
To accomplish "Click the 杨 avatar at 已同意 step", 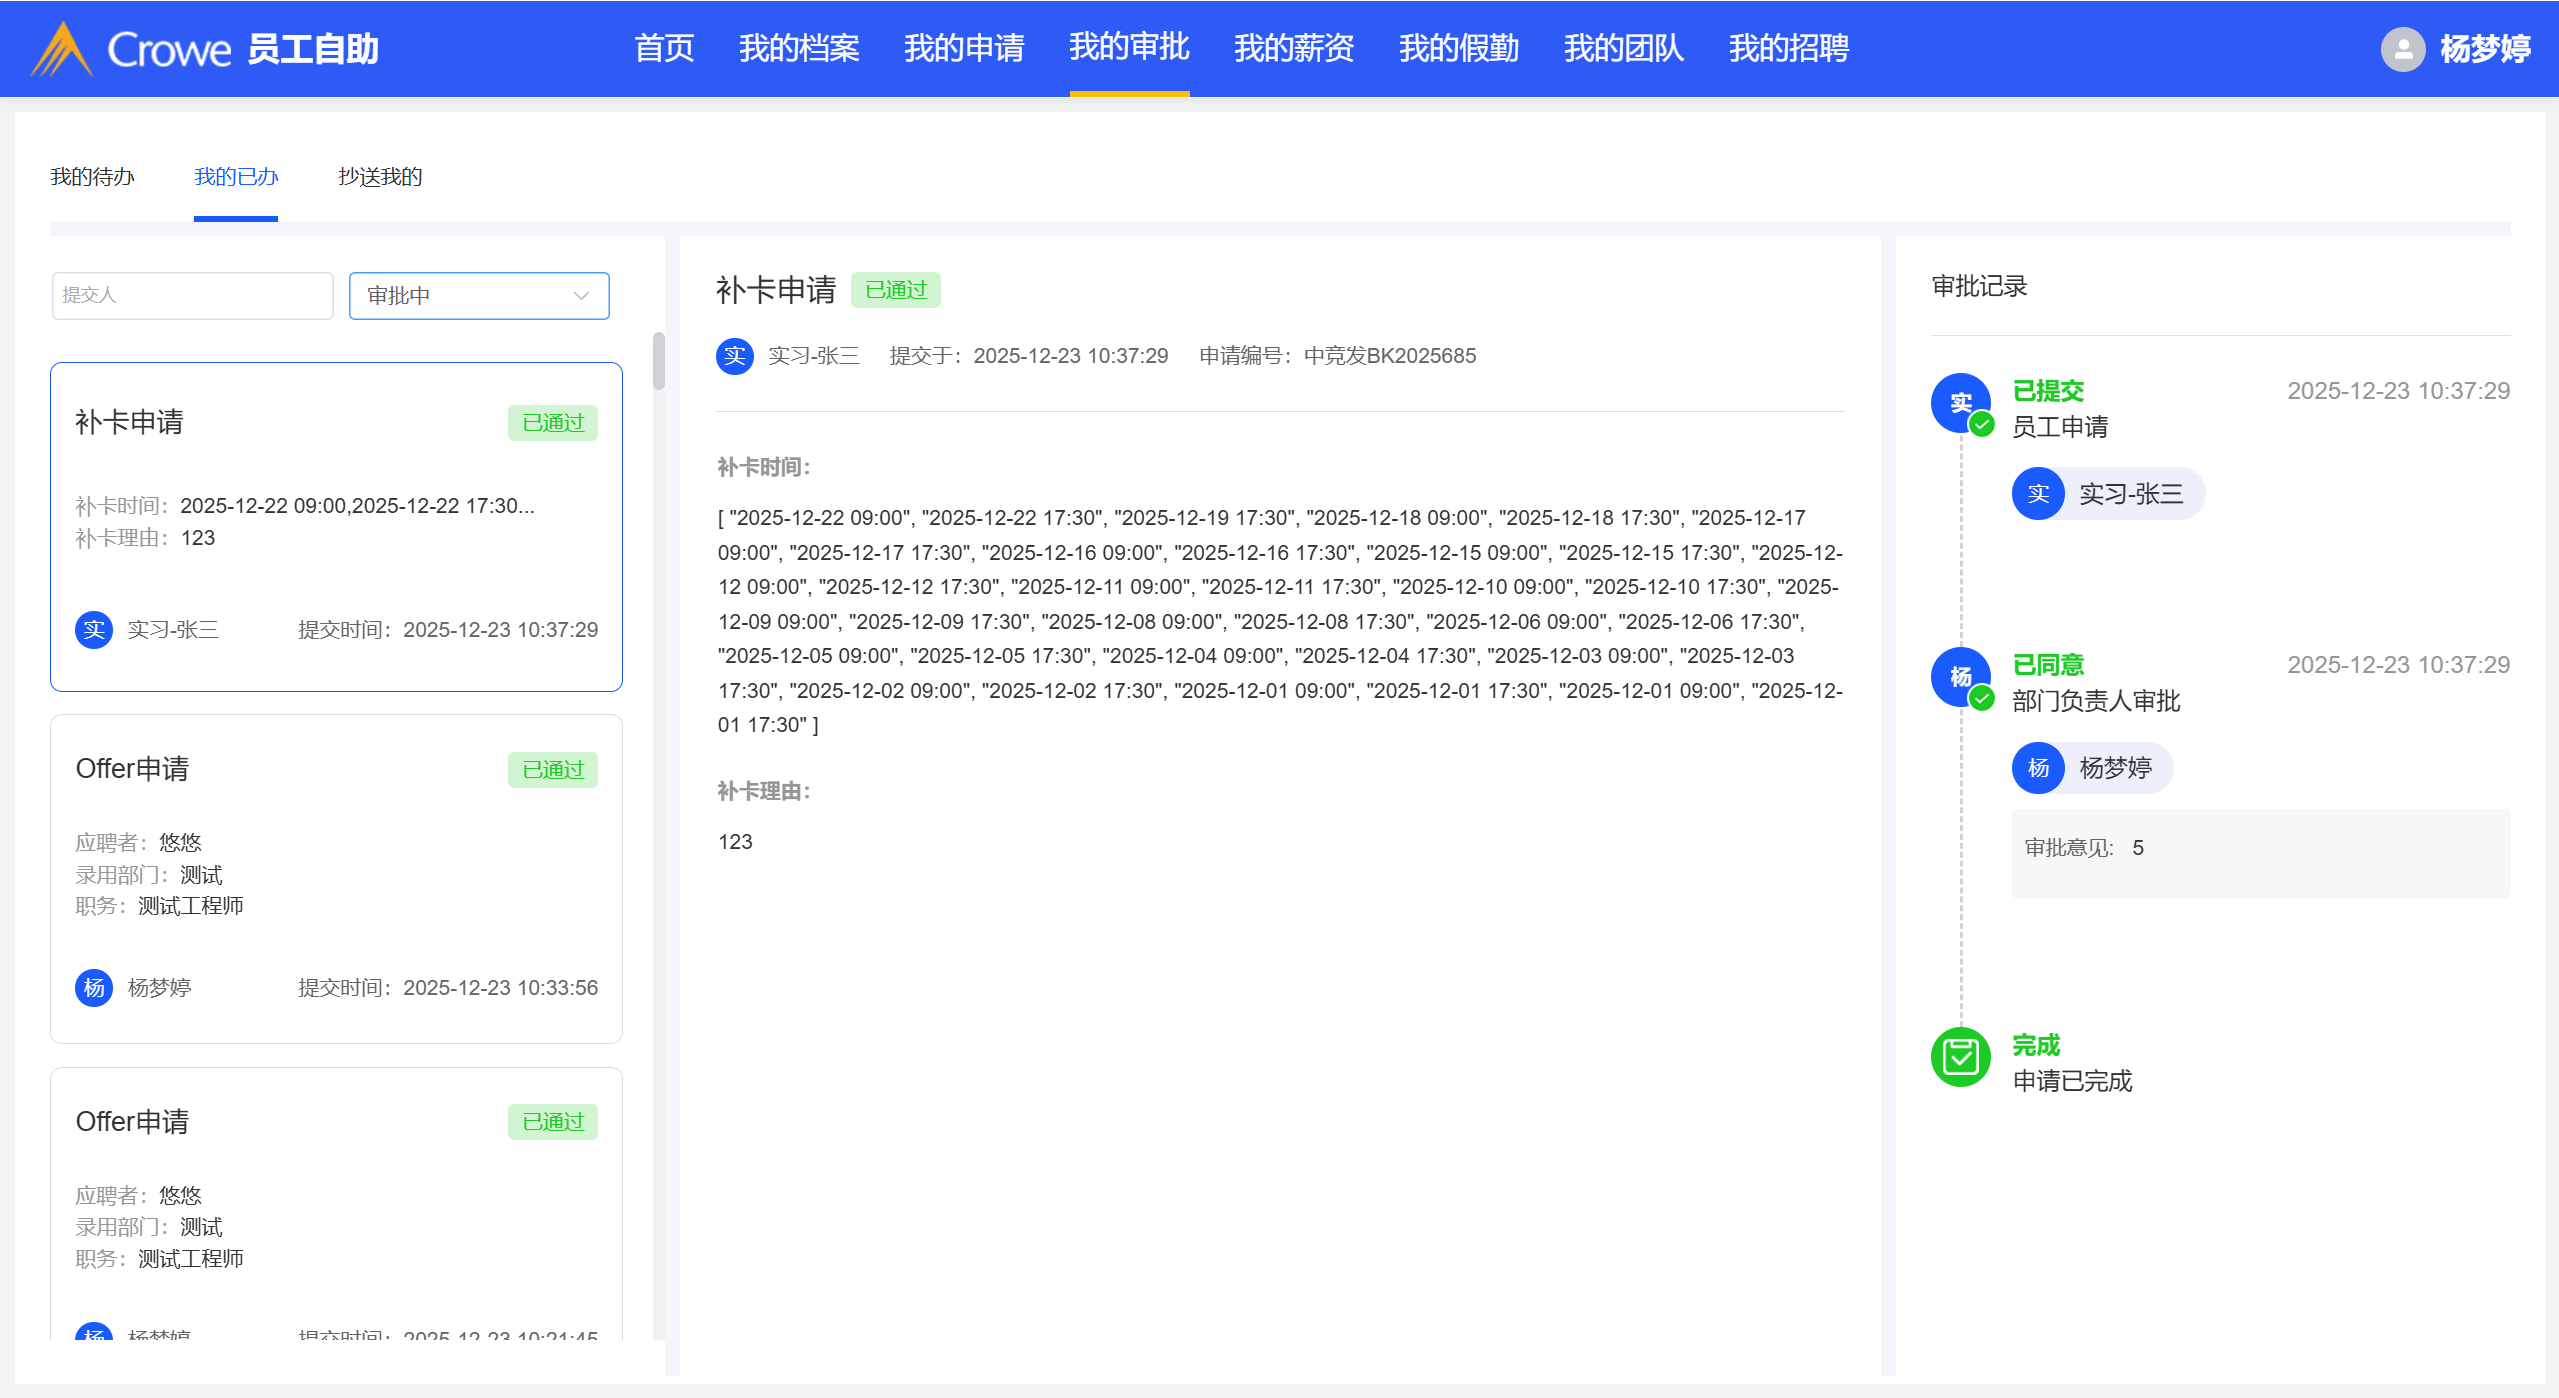I will coord(1960,677).
